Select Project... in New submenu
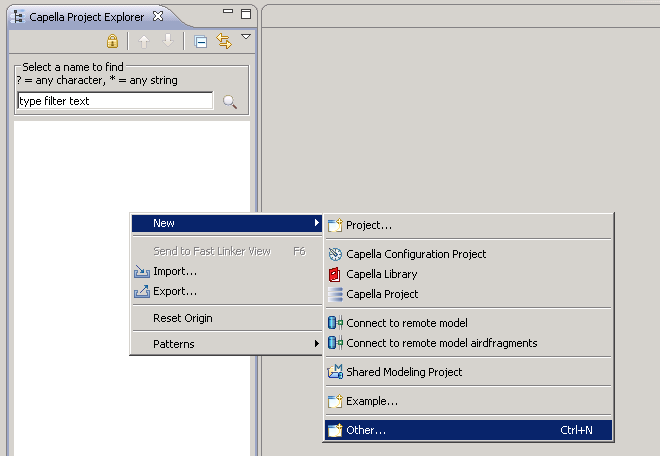 (468, 225)
